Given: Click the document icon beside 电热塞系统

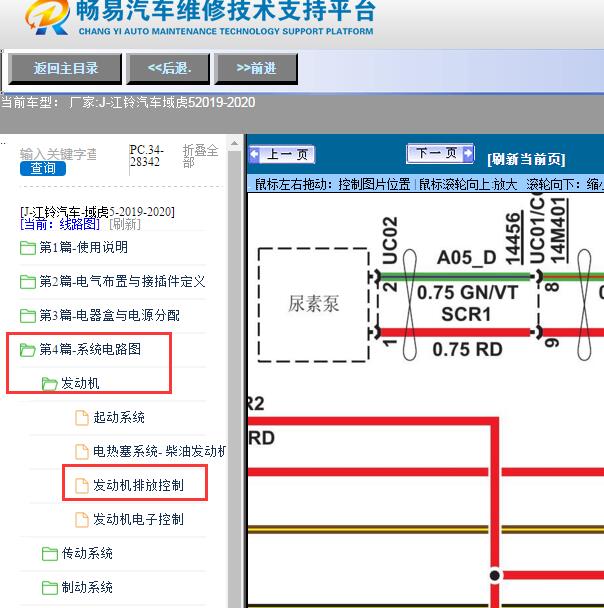Looking at the screenshot, I should pos(81,452).
